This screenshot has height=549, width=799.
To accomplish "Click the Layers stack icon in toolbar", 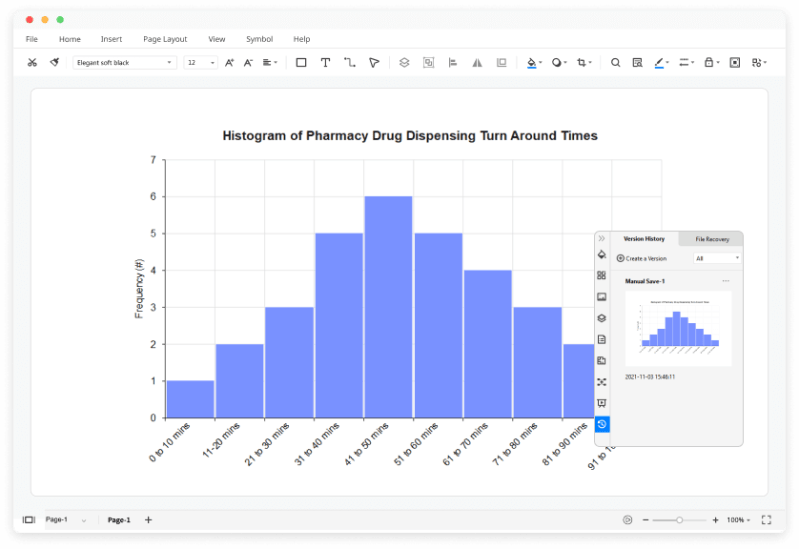I will coord(404,62).
